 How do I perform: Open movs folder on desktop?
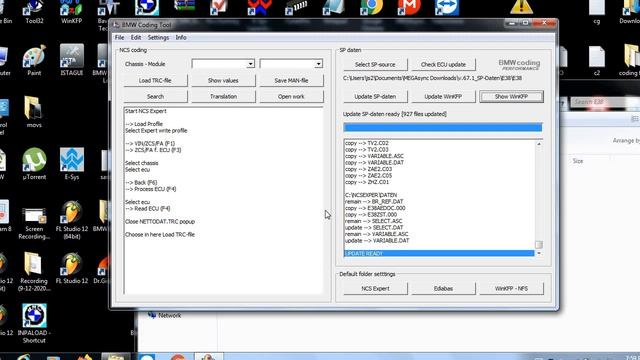[x=34, y=112]
